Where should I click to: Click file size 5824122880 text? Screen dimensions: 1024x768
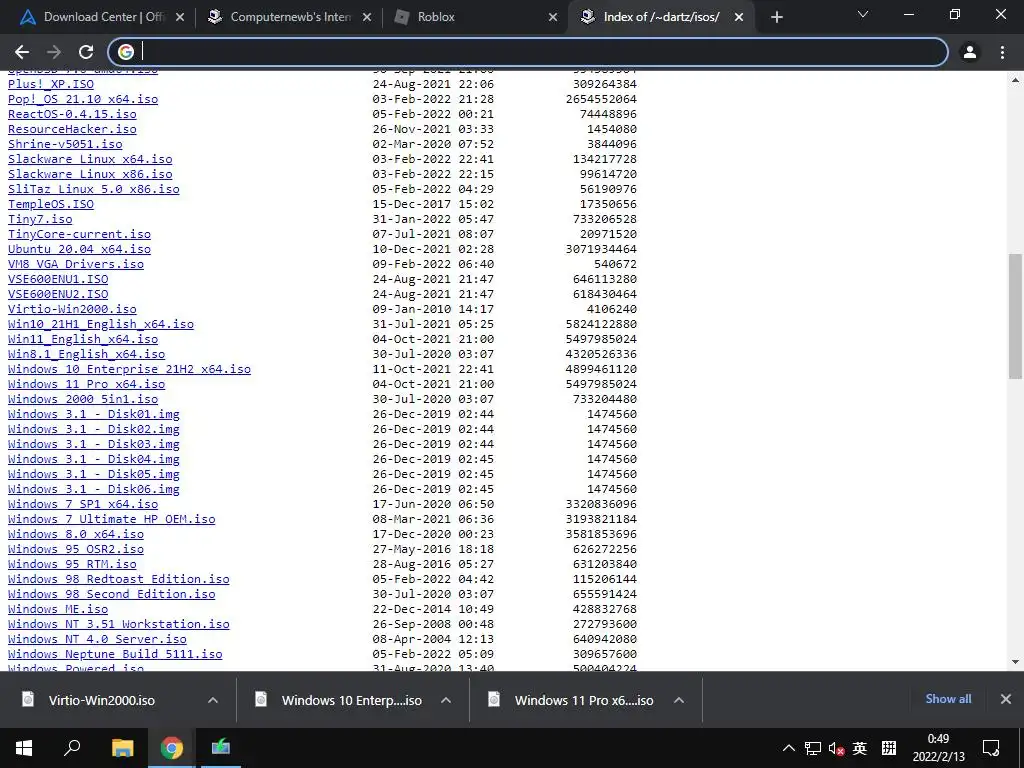(601, 324)
